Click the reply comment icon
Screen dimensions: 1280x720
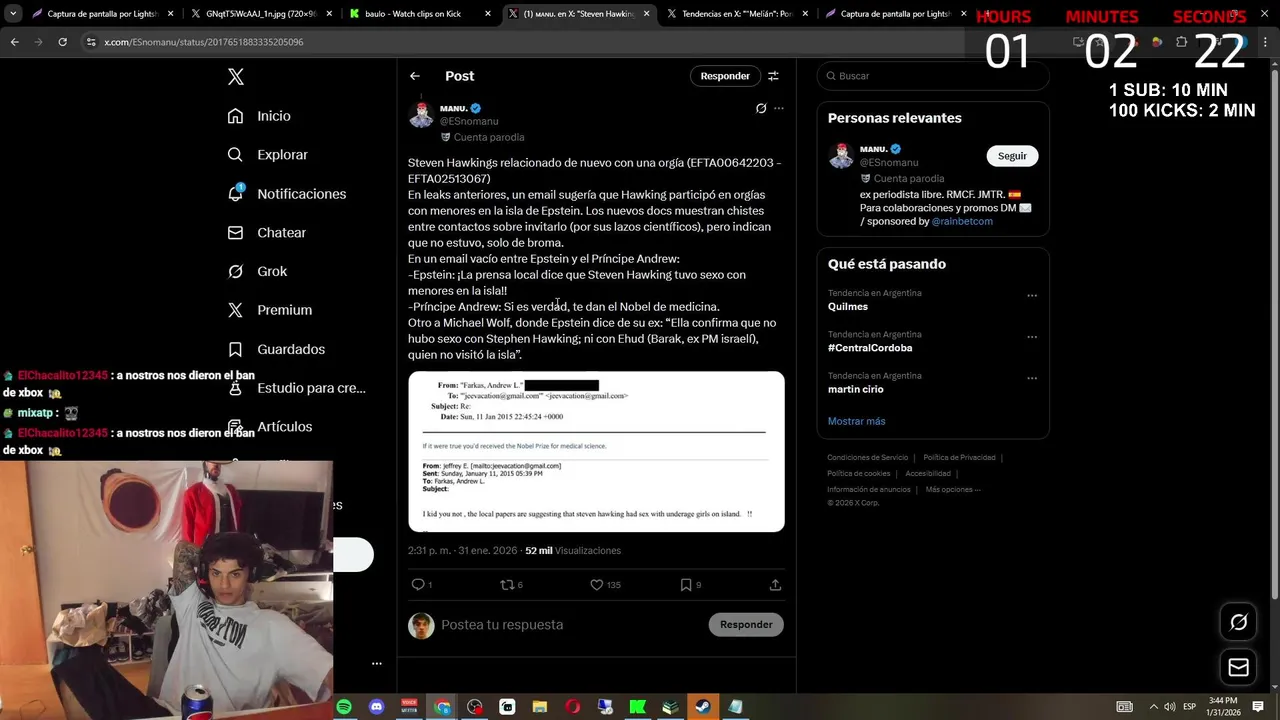(x=418, y=585)
